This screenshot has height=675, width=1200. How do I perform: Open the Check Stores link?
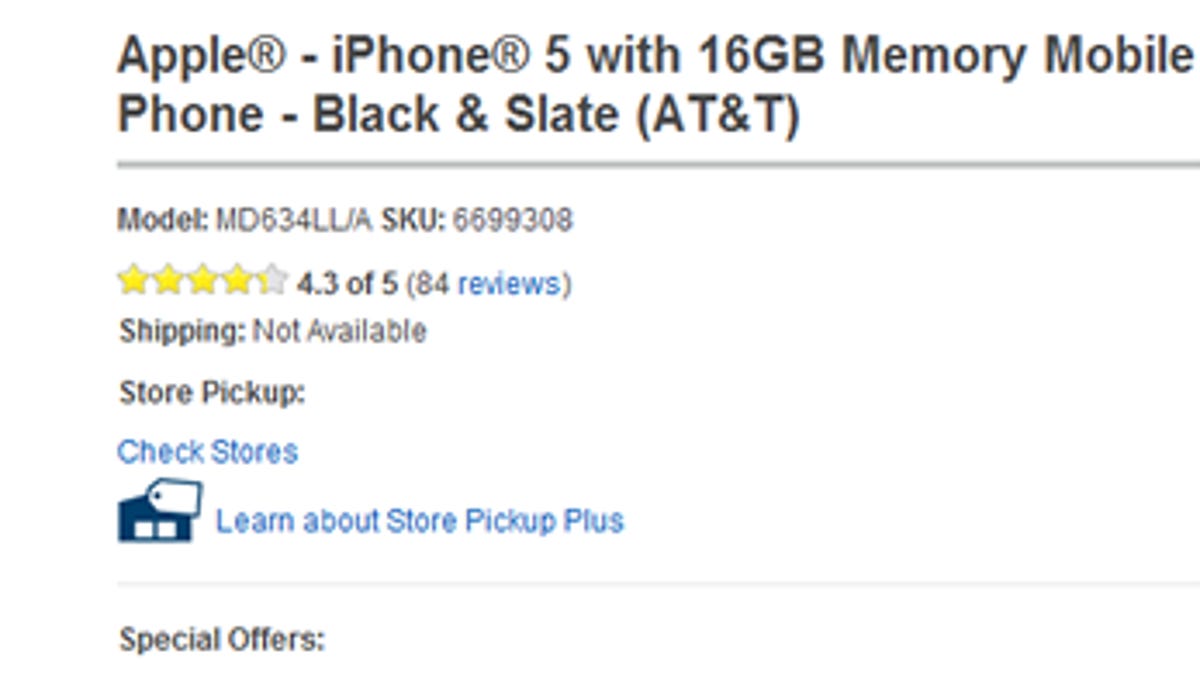tap(207, 452)
